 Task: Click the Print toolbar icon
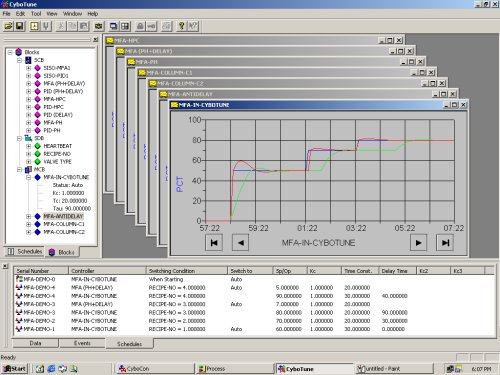(x=167, y=26)
